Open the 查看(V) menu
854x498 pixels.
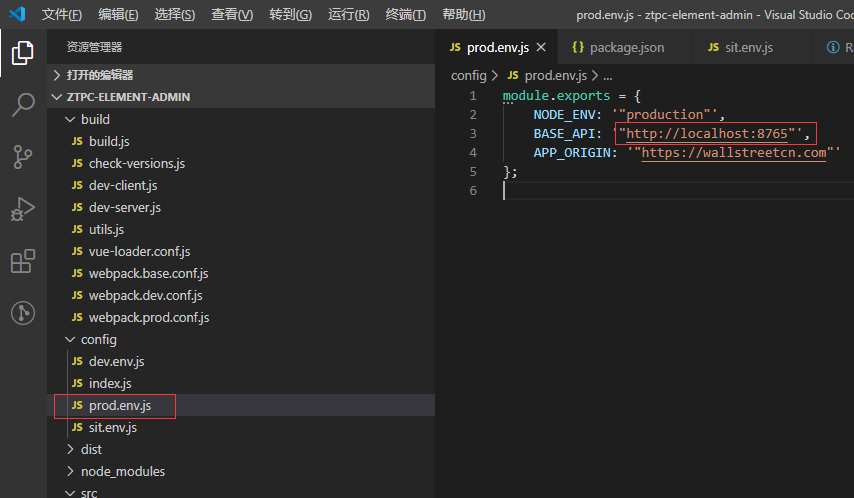[x=232, y=14]
